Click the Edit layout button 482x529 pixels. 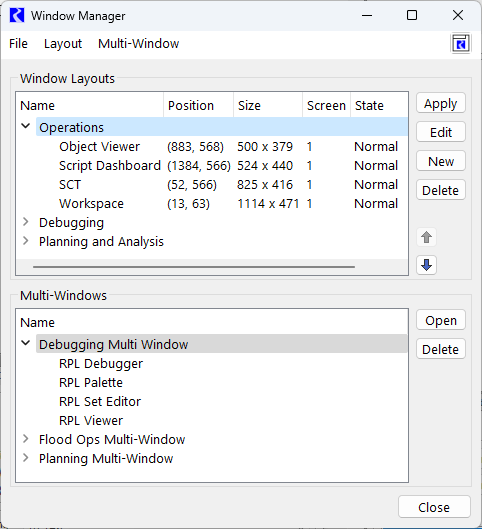(441, 132)
